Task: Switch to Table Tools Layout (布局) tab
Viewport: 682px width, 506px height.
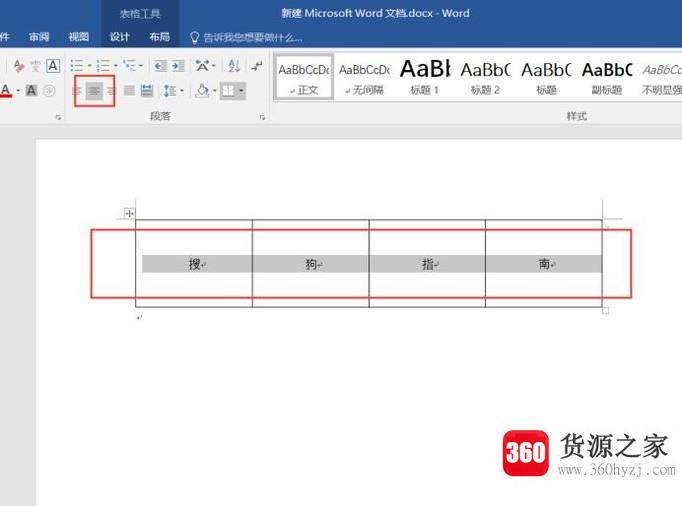Action: [x=159, y=37]
